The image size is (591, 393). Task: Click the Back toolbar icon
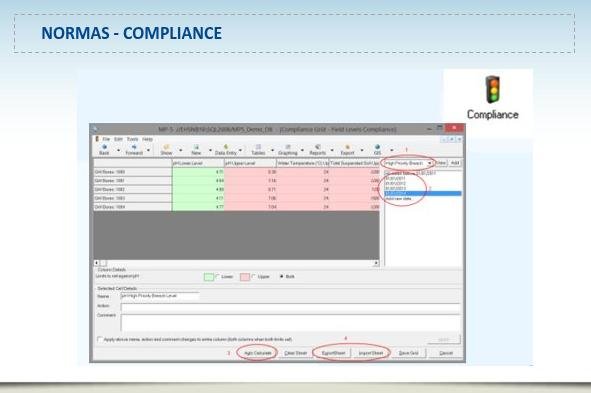(x=104, y=147)
